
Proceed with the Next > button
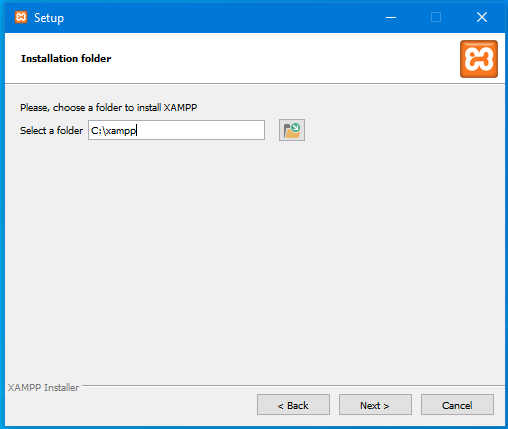click(375, 405)
